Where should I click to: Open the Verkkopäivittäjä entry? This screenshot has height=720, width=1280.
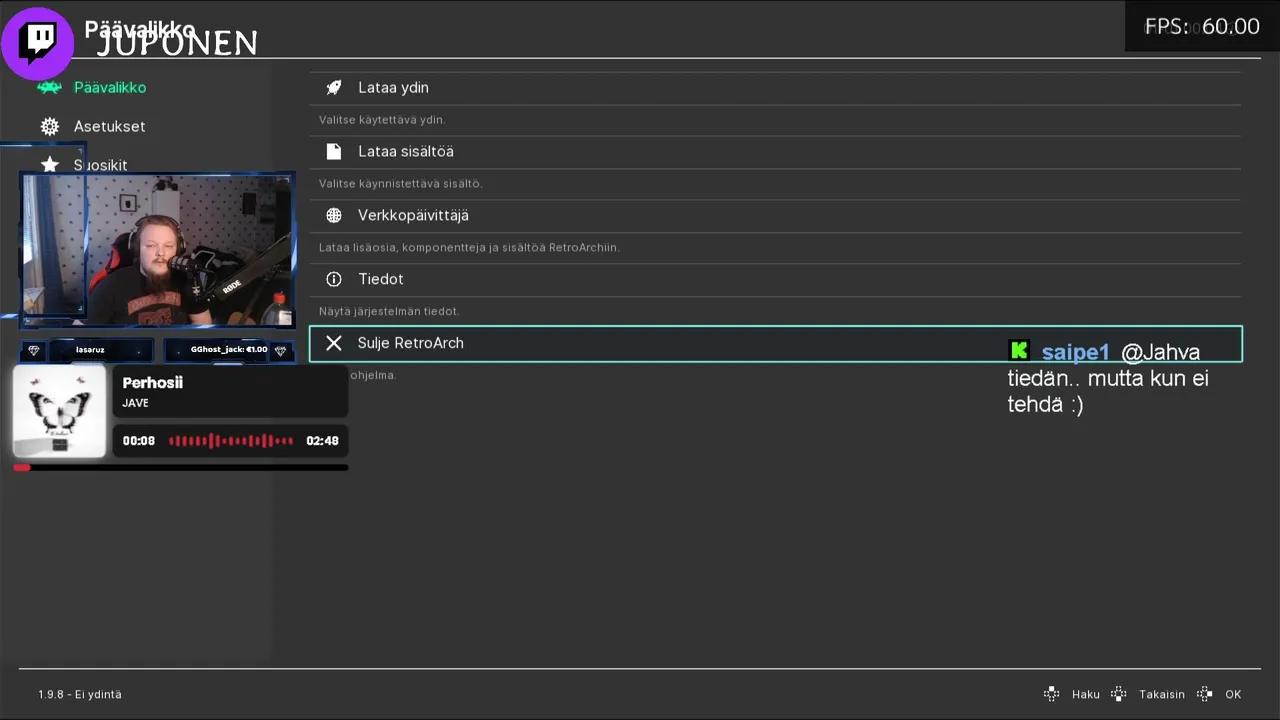coord(775,215)
